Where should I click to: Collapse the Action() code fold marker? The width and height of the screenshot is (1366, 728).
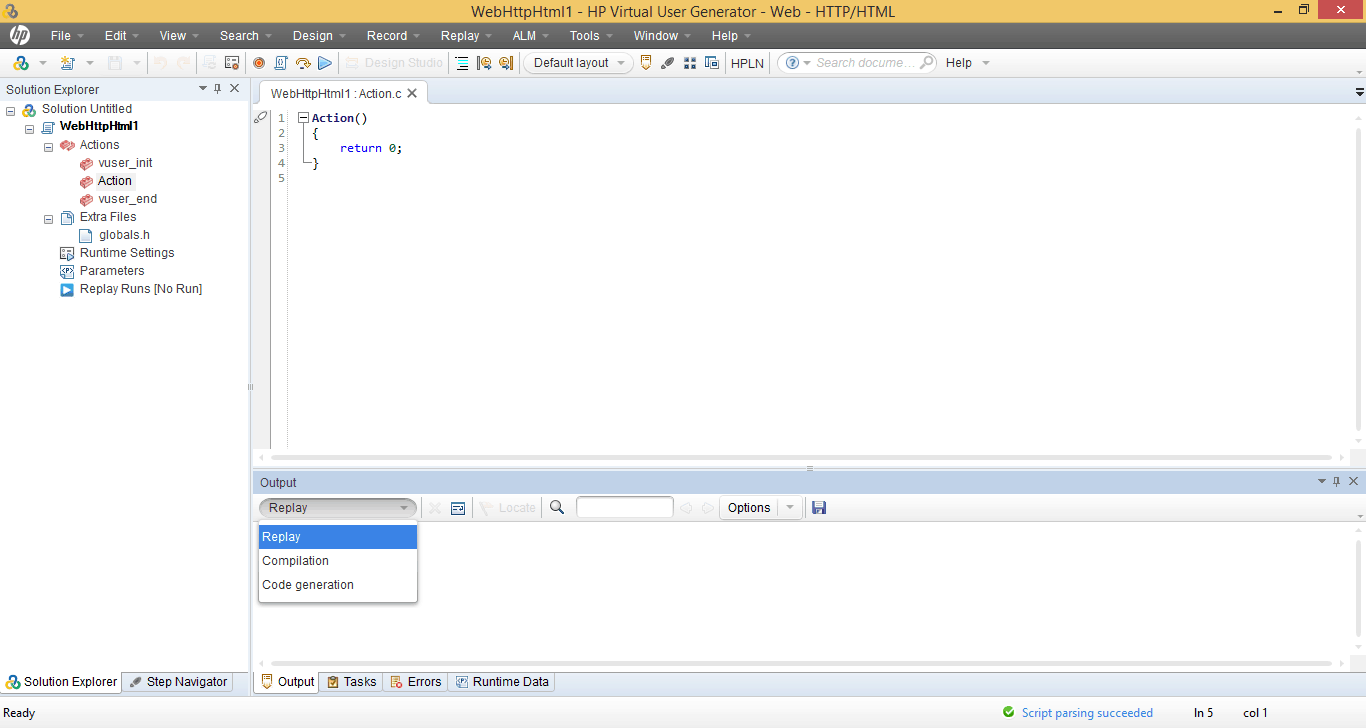pyautogui.click(x=304, y=118)
